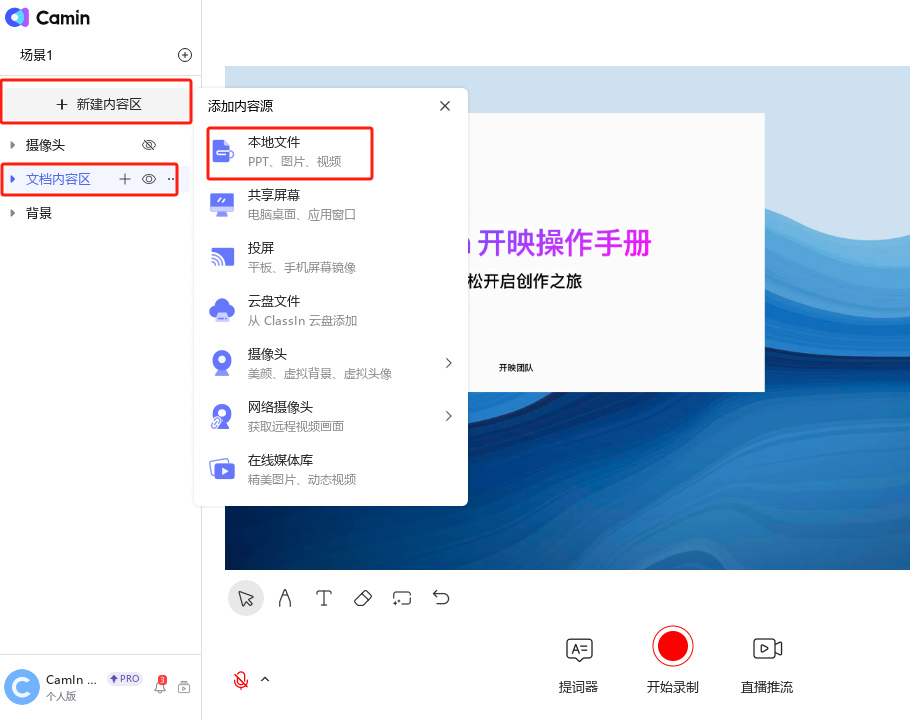Show the hidden 摄像头 layer
Viewport: 910px width, 720px height.
click(x=150, y=144)
